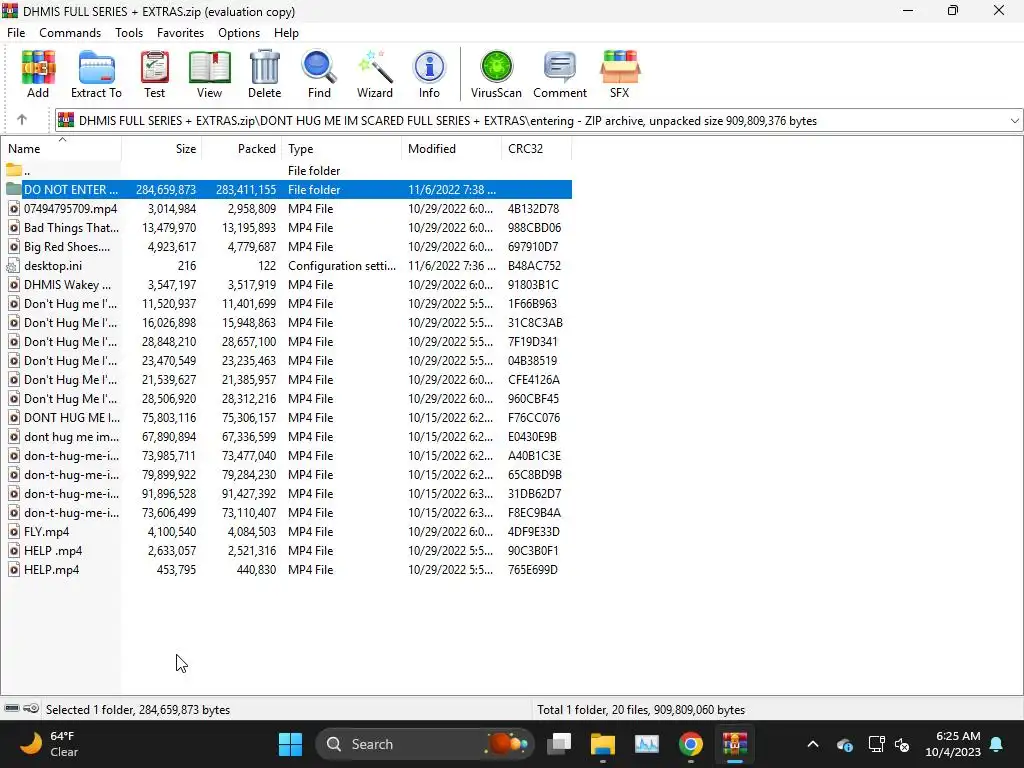1024x768 pixels.
Task: Sort by the Packed column header
Action: 242,149
